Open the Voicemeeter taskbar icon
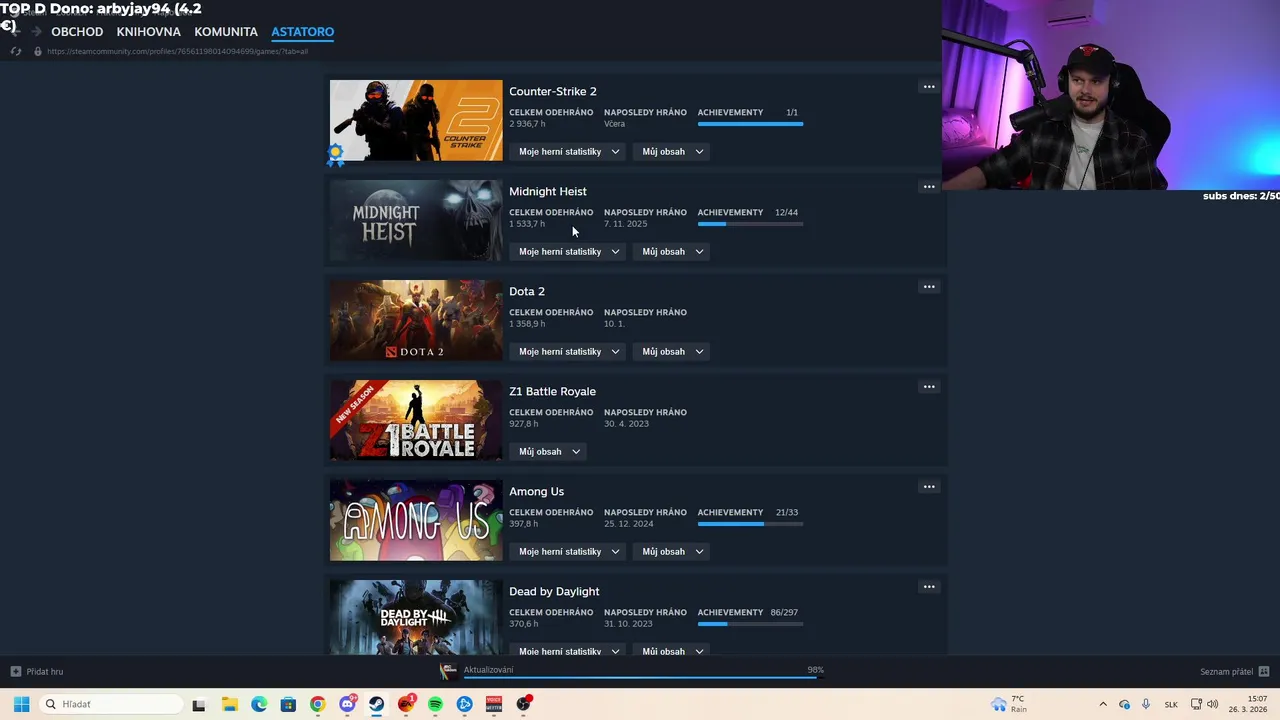 (494, 704)
